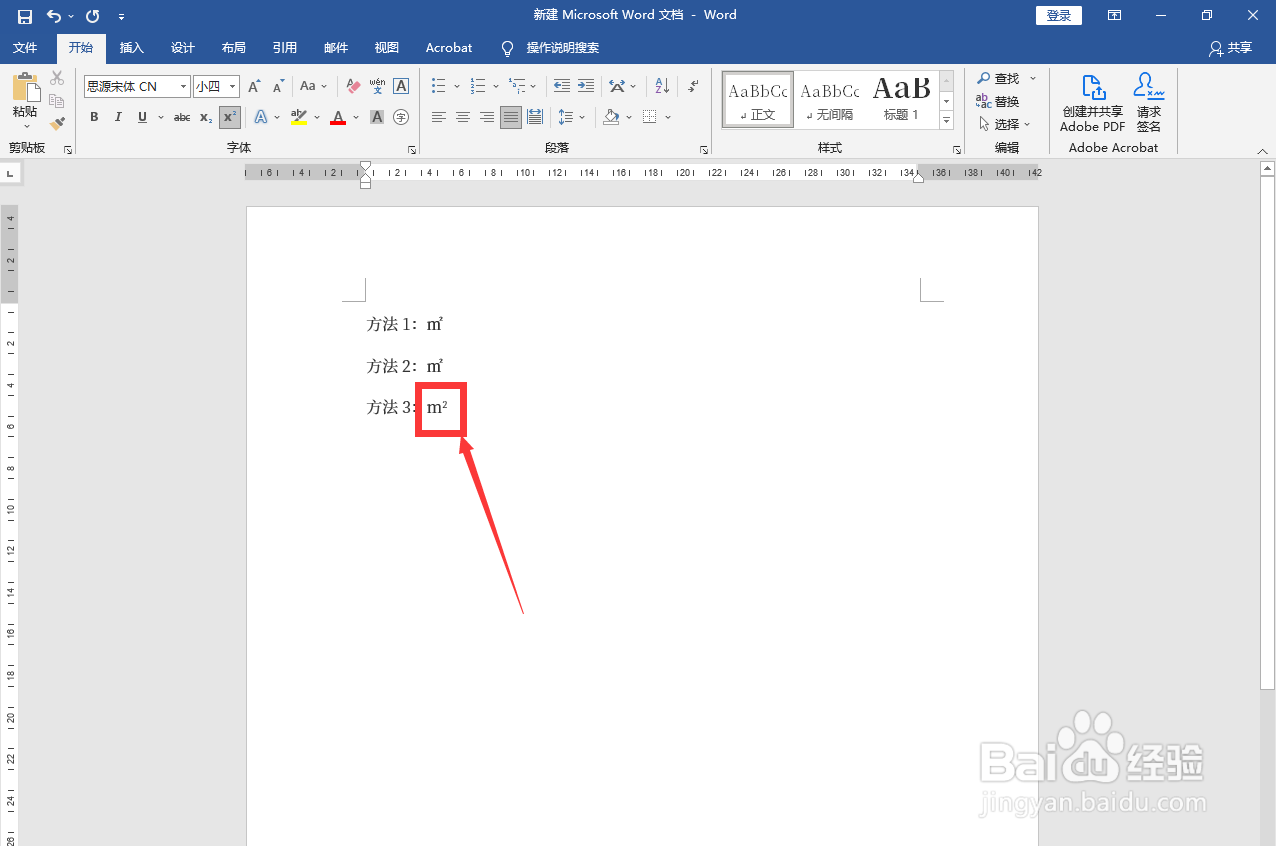Viewport: 1276px width, 846px height.
Task: Click Create and Share Adobe PDF
Action: click(x=1093, y=102)
